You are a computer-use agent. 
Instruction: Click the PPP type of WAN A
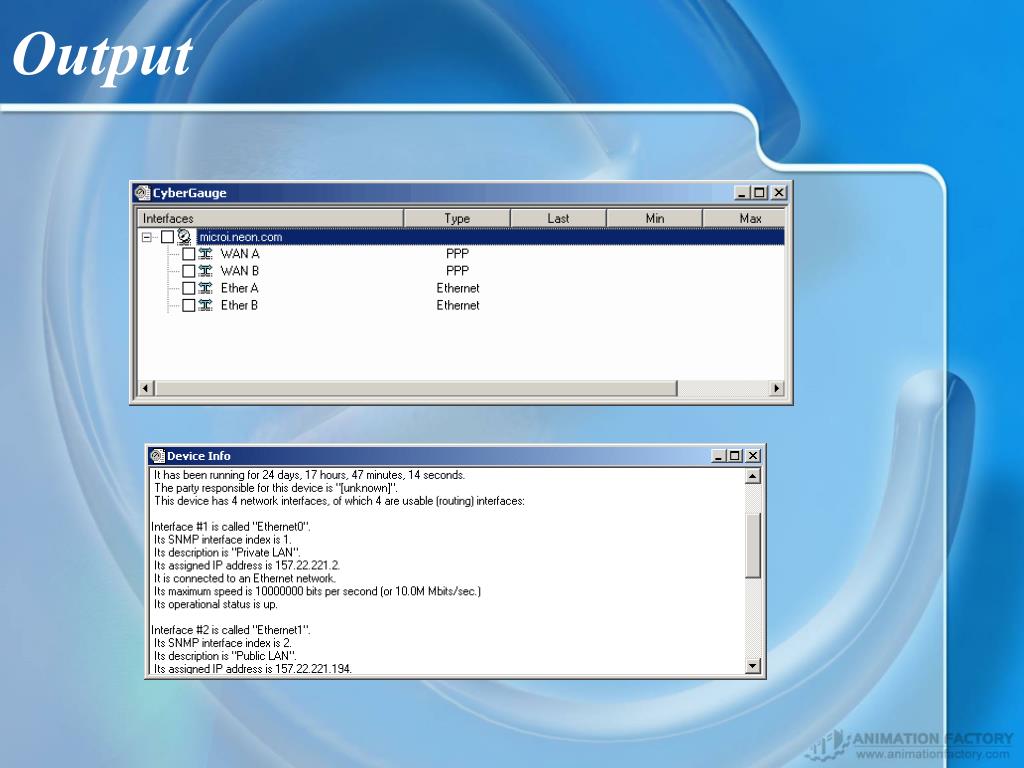tap(457, 254)
